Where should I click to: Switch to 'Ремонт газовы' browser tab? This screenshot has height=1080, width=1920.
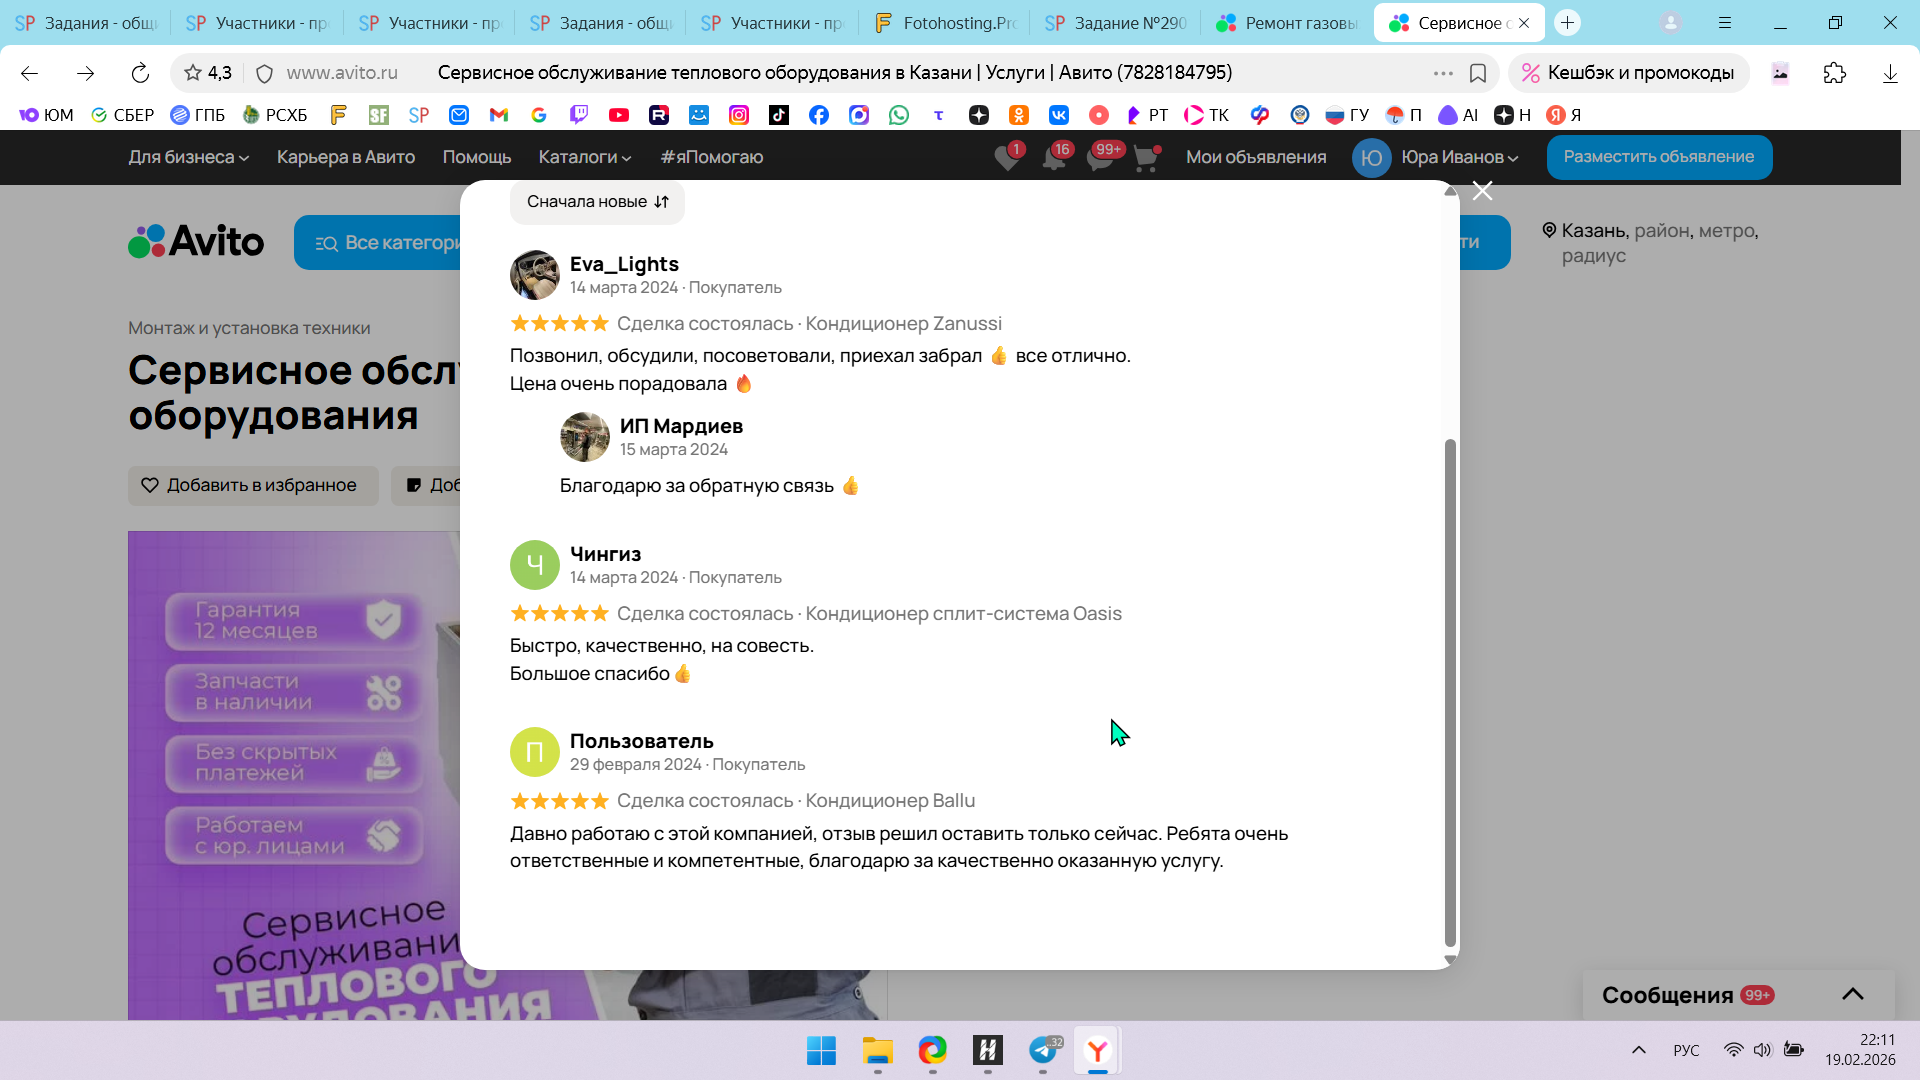point(1287,22)
